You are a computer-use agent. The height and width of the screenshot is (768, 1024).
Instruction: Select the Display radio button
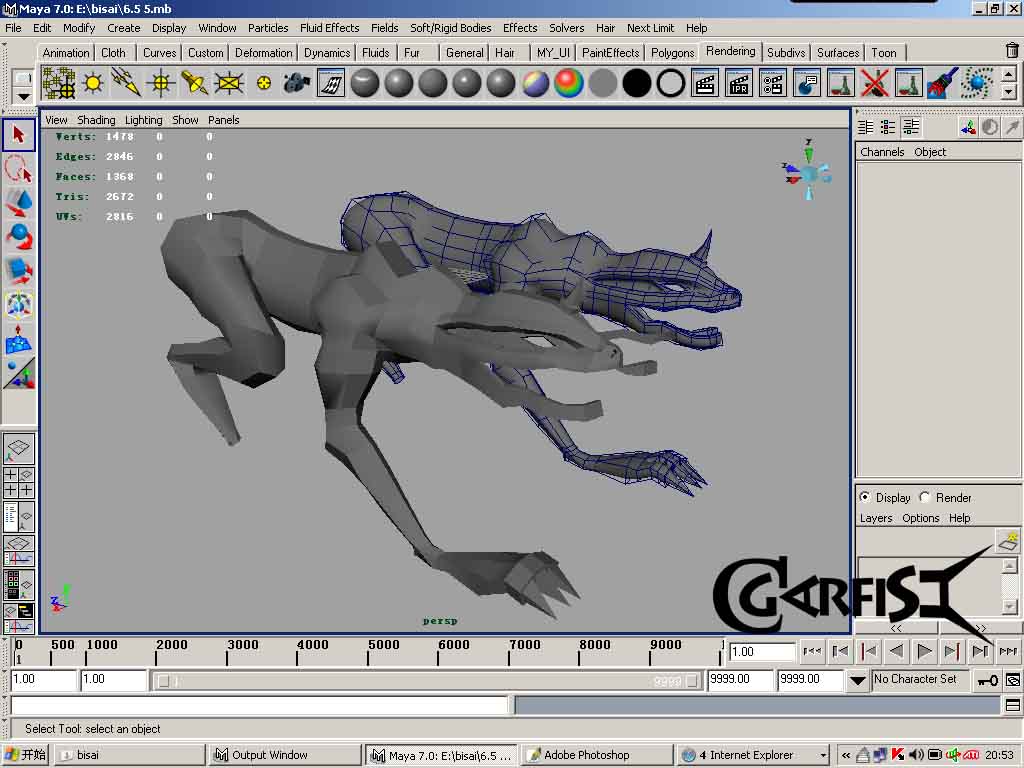pyautogui.click(x=865, y=497)
